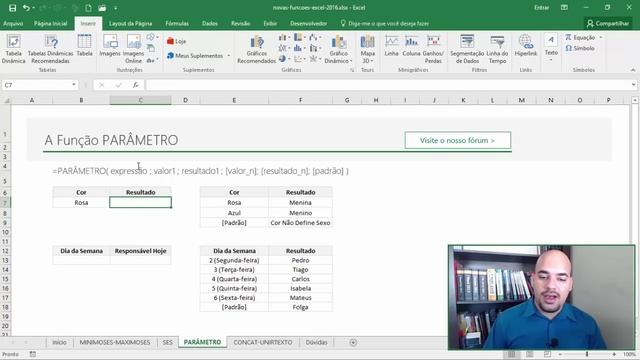This screenshot has height=360, width=640.
Task: Open the Dúvidas sheet tab
Action: coord(317,342)
